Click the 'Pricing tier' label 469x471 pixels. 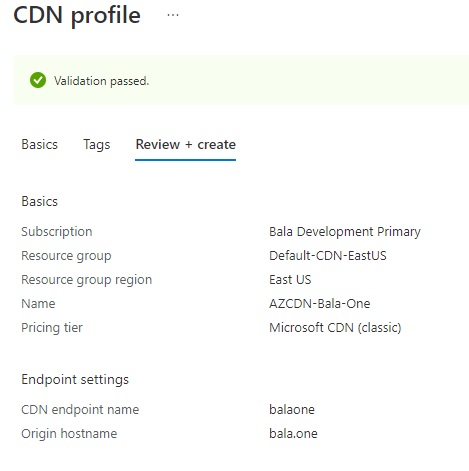[x=52, y=328]
